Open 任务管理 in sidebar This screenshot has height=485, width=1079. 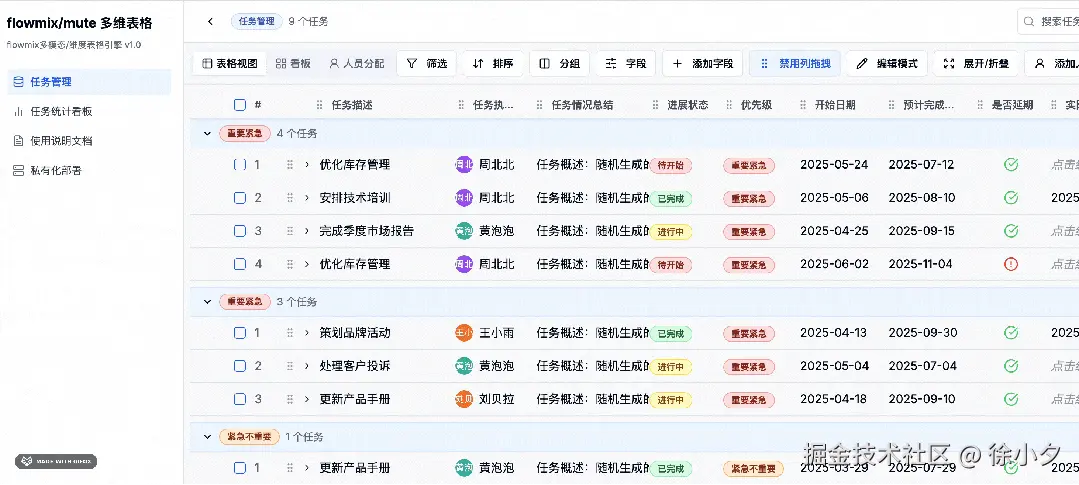click(x=89, y=82)
